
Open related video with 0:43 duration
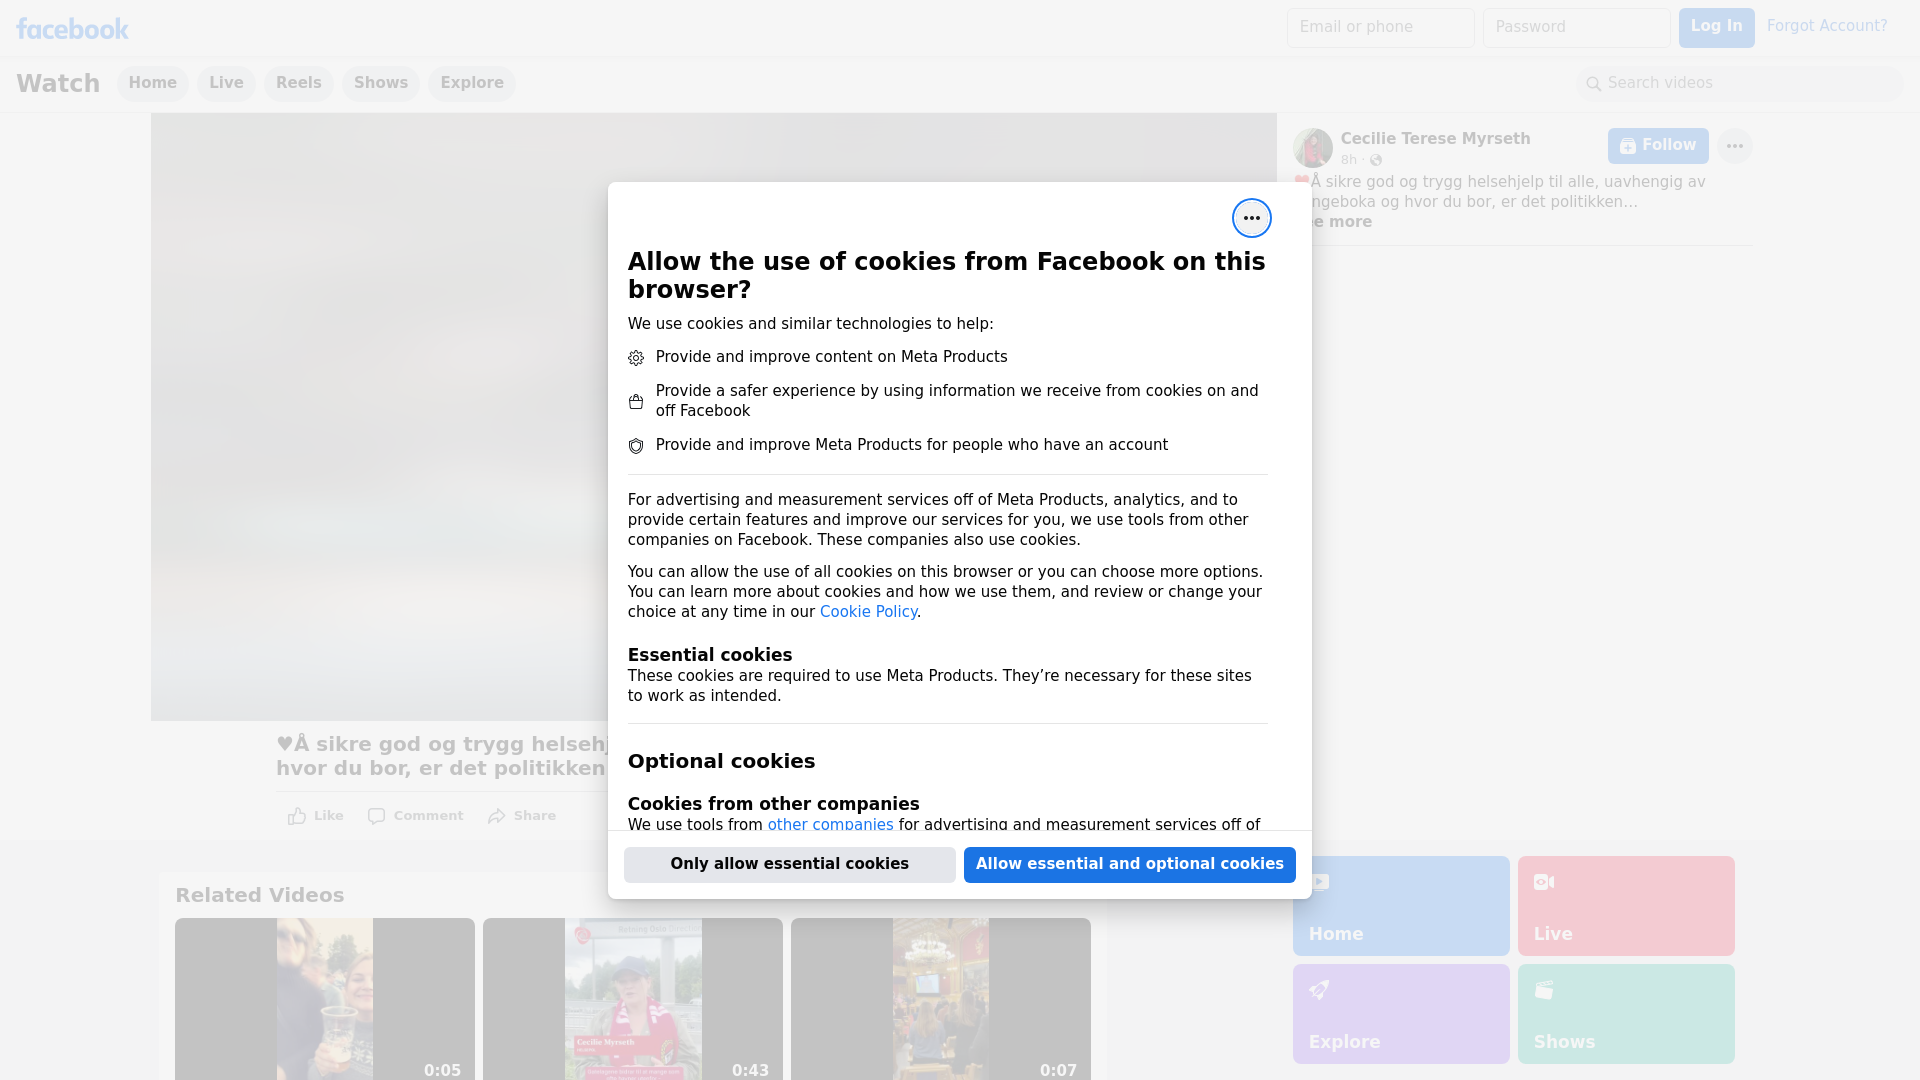point(633,999)
